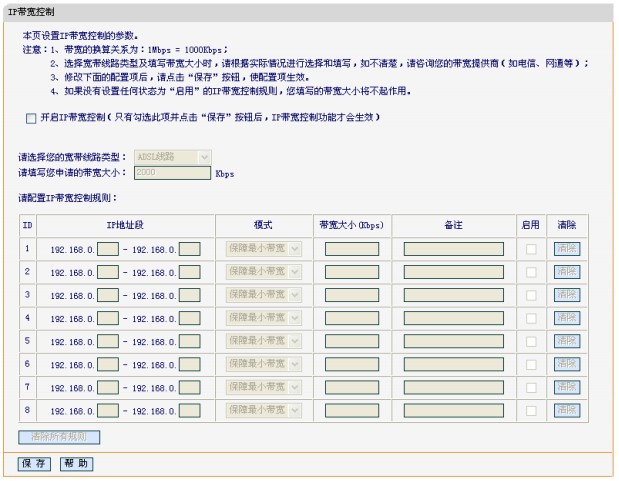
Task: Toggle the enable checkbox for rule 6
Action: [x=531, y=364]
